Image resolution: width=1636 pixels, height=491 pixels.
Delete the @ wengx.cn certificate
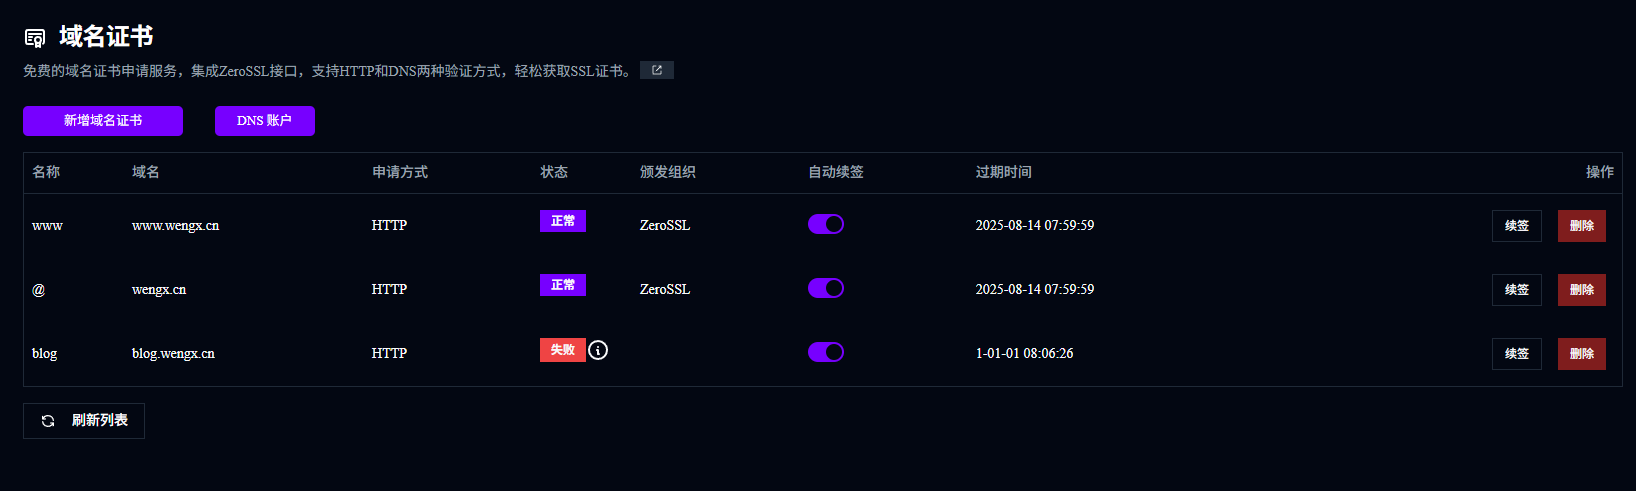(1581, 290)
